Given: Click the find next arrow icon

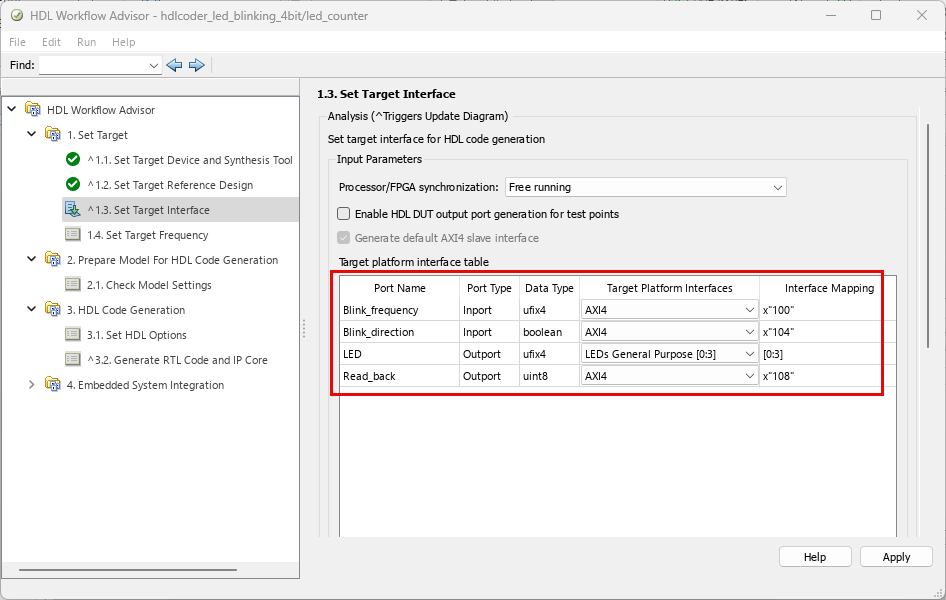Looking at the screenshot, I should point(197,65).
